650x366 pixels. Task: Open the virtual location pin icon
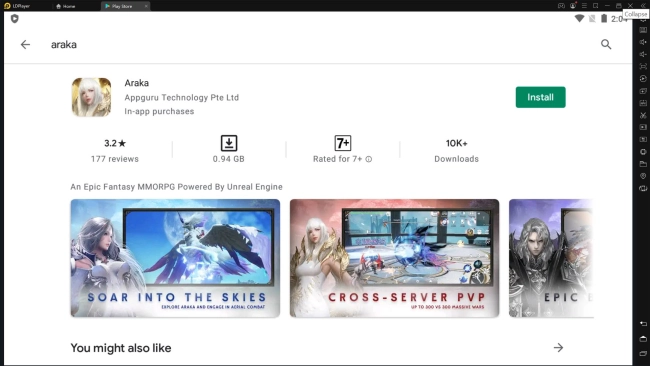click(643, 176)
